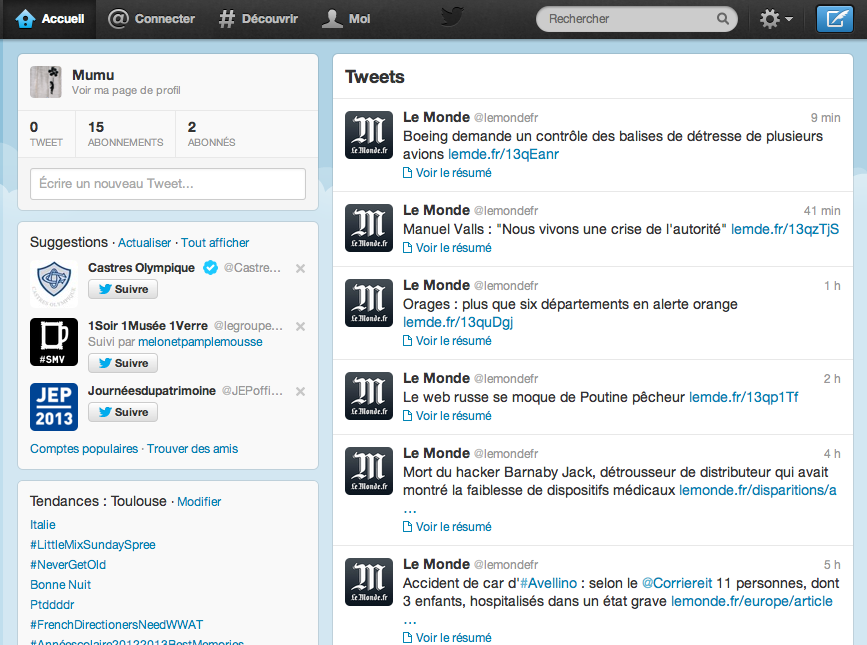Click the search magnifier icon
Screen dimensions: 867x645
coord(723,19)
